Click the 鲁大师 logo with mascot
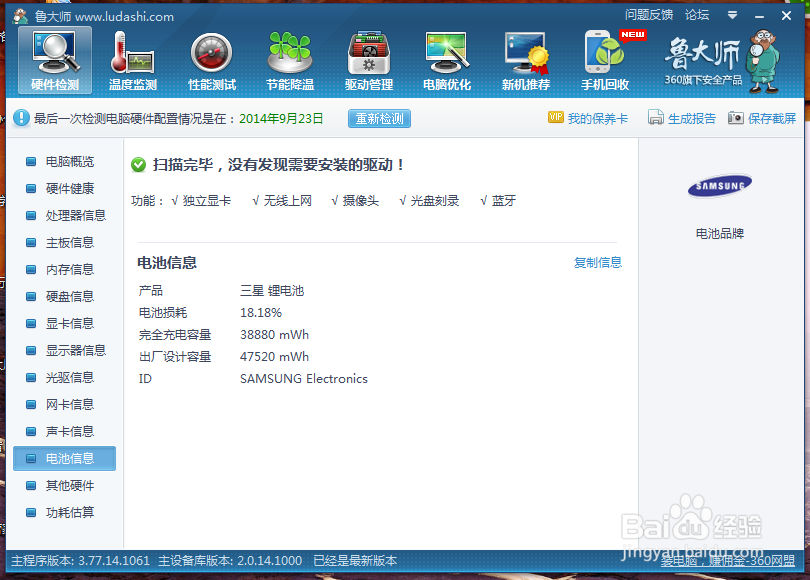 point(721,61)
